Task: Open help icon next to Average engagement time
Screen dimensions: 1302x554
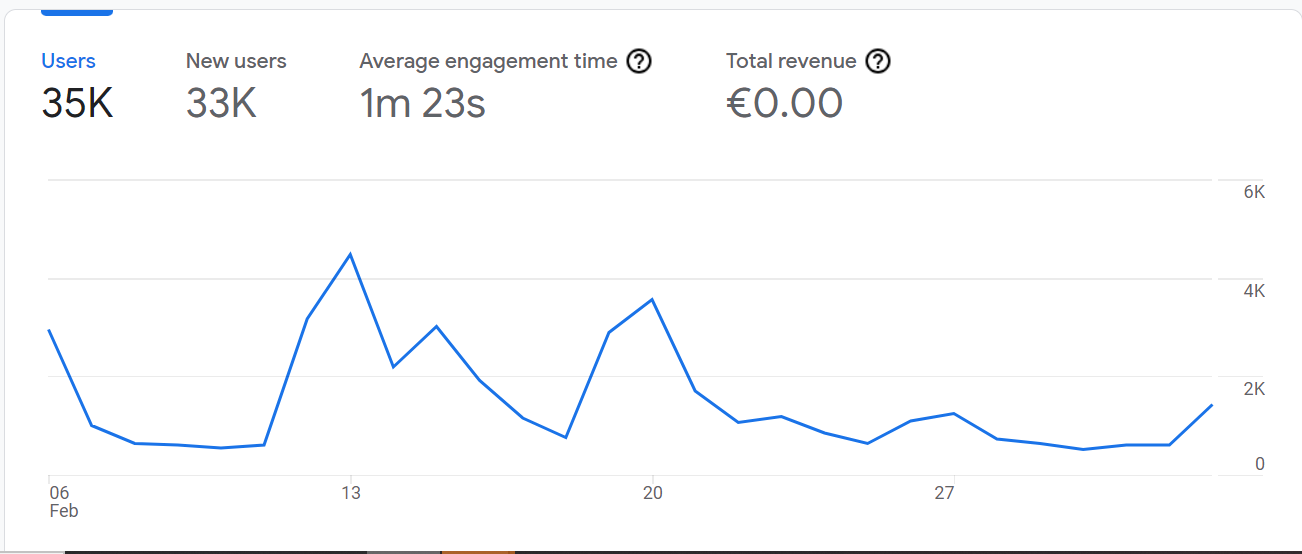Action: [639, 62]
